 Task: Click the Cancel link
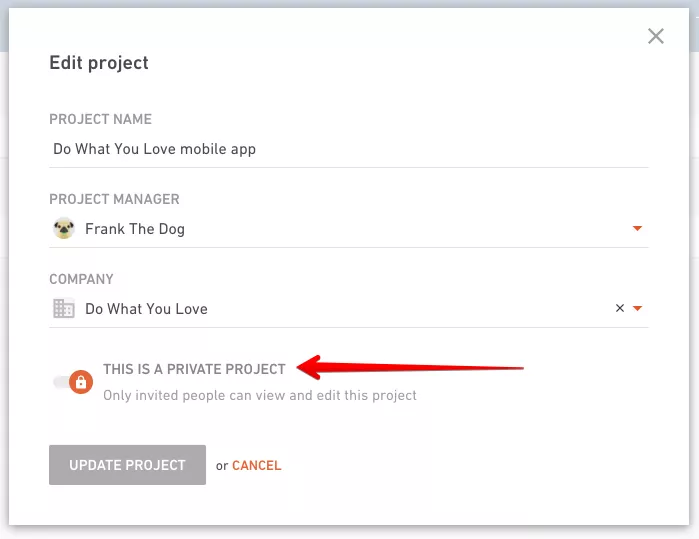[257, 465]
